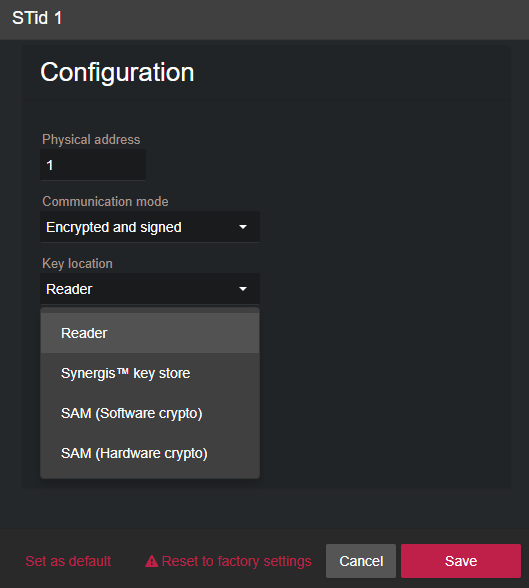Click the warning triangle icon

(151, 561)
